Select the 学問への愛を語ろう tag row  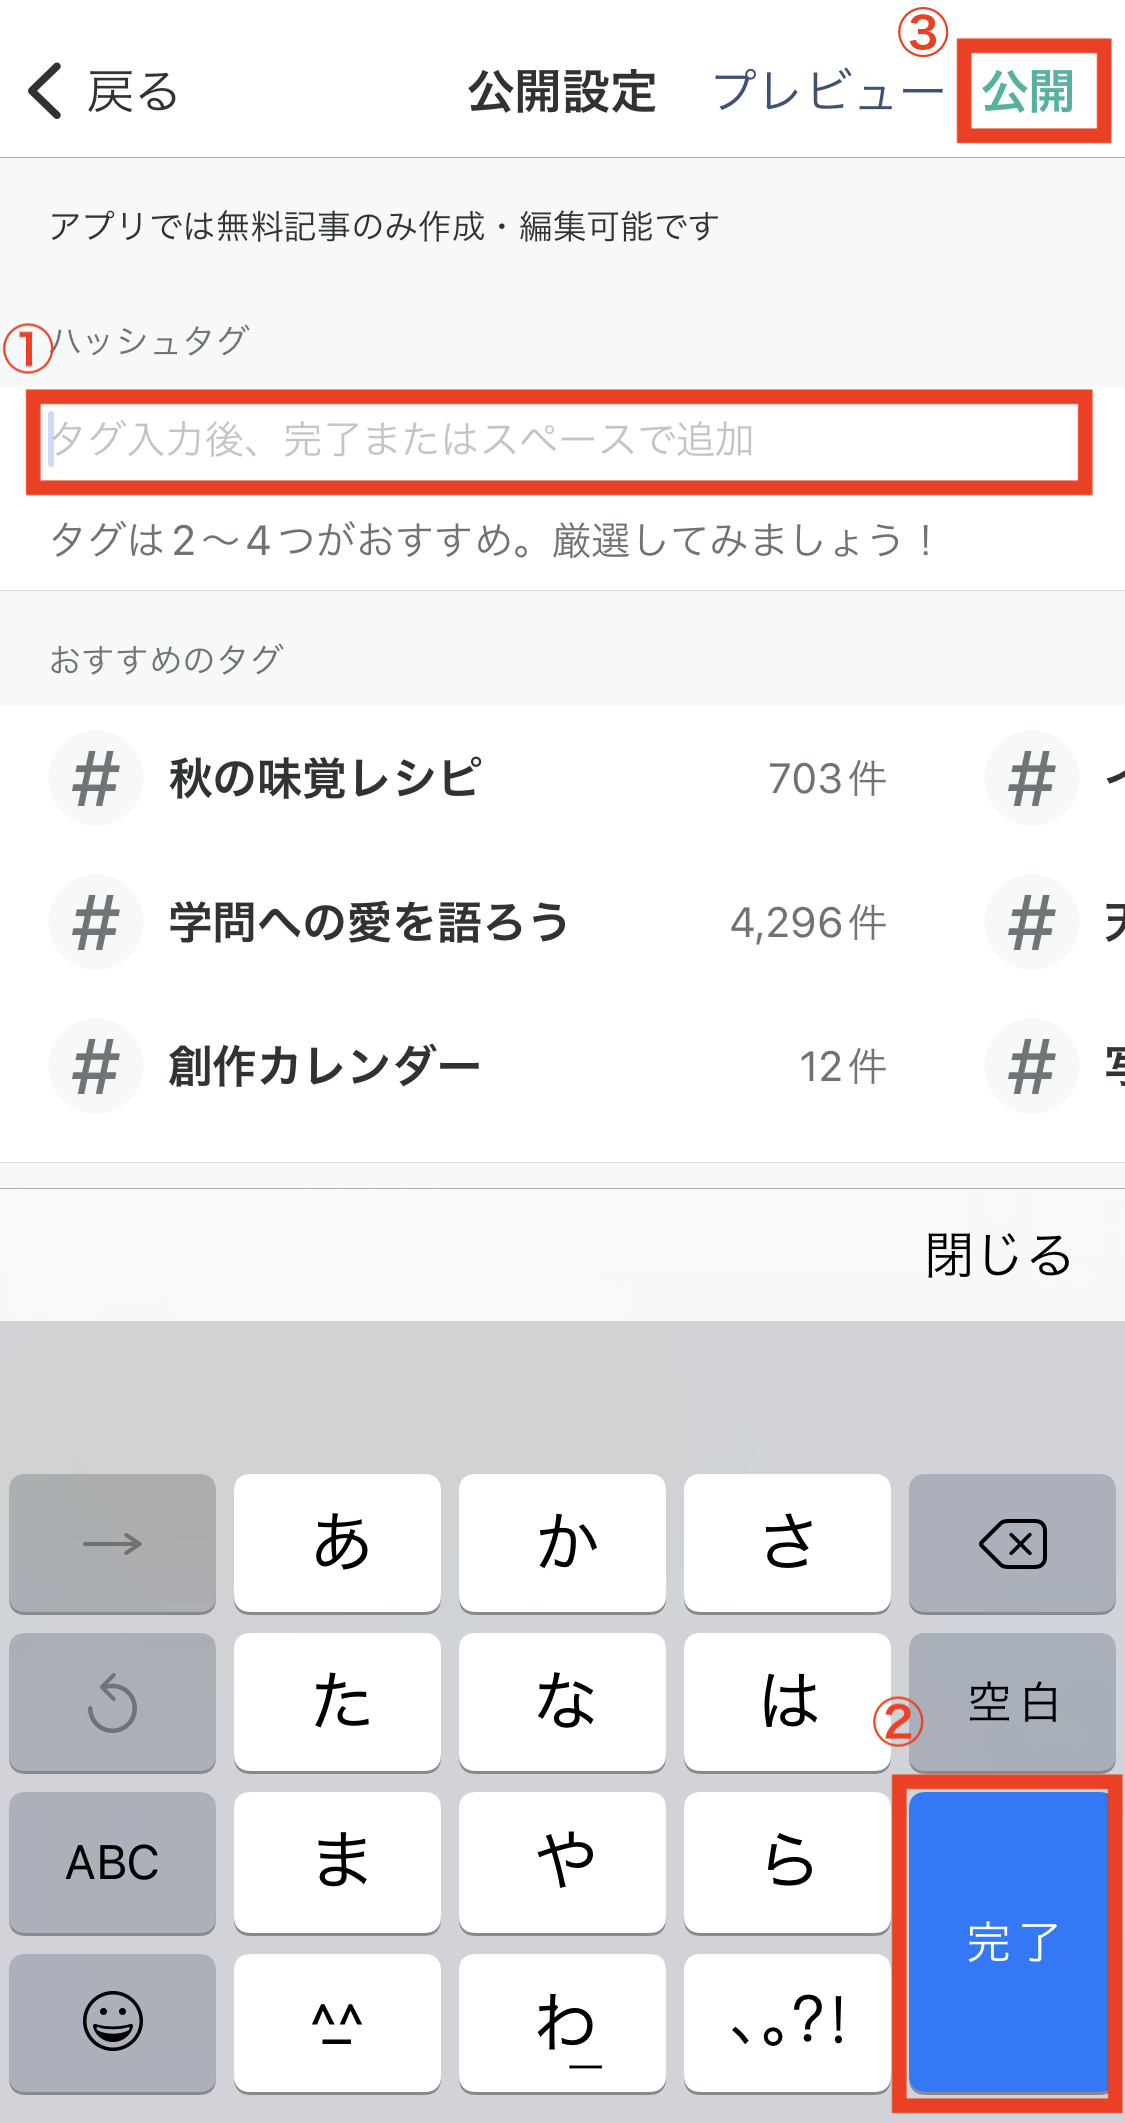click(468, 922)
